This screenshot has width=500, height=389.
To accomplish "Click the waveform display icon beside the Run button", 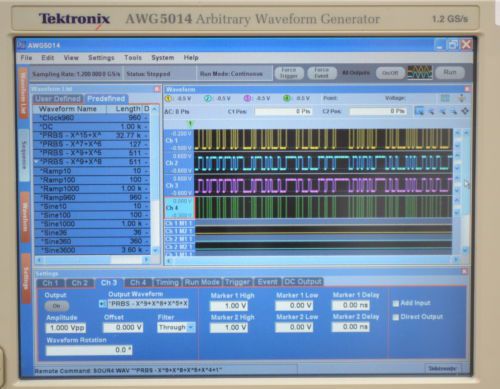I will point(420,72).
